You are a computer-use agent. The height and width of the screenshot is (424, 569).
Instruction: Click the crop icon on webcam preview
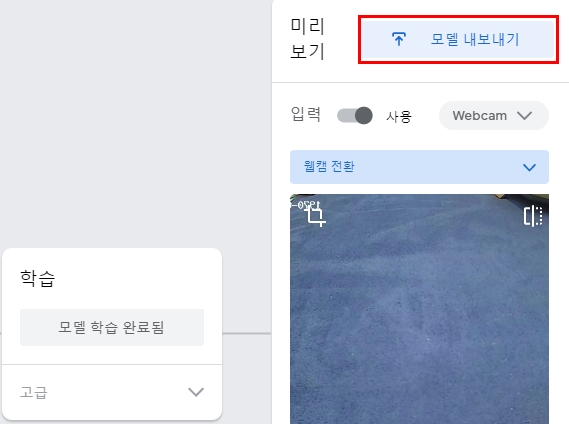315,216
